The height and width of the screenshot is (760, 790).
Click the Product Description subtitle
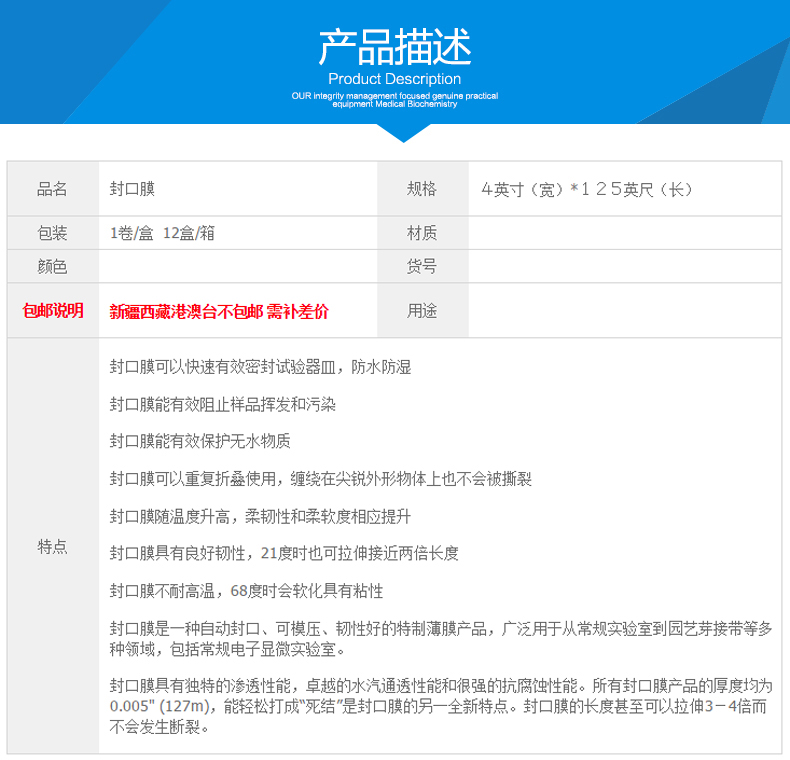click(394, 79)
